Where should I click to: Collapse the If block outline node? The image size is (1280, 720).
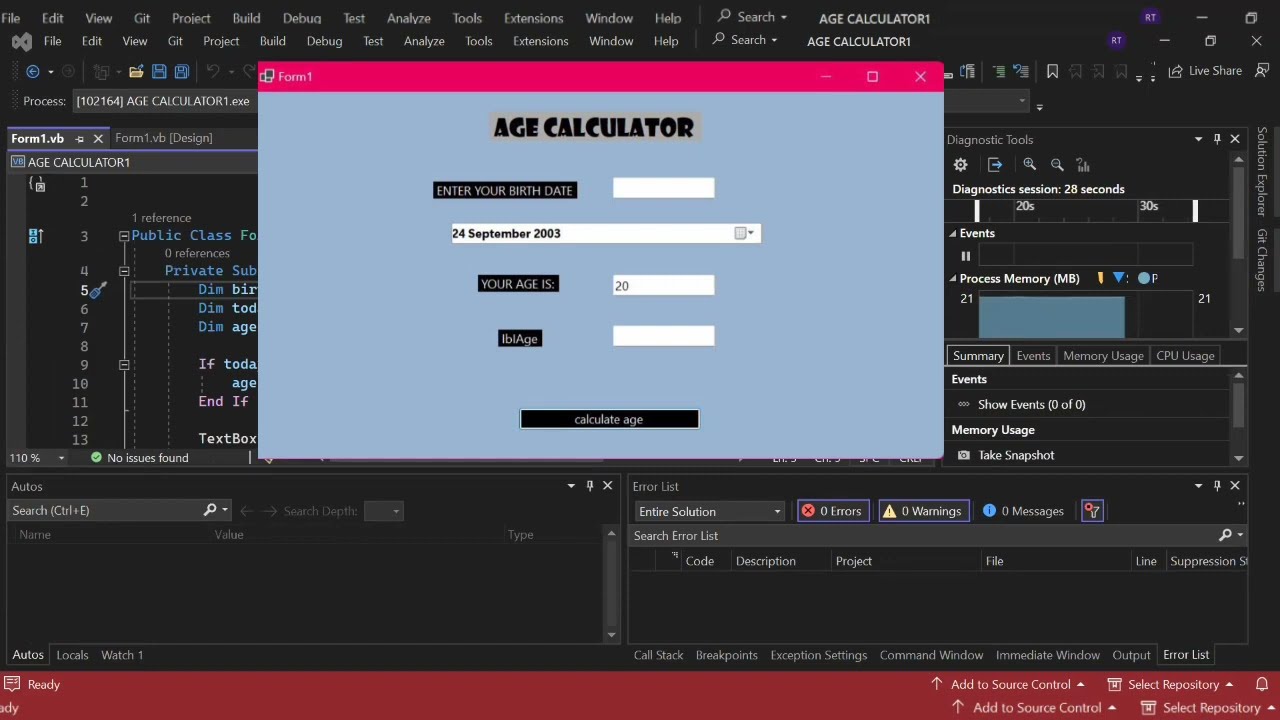[x=124, y=365]
